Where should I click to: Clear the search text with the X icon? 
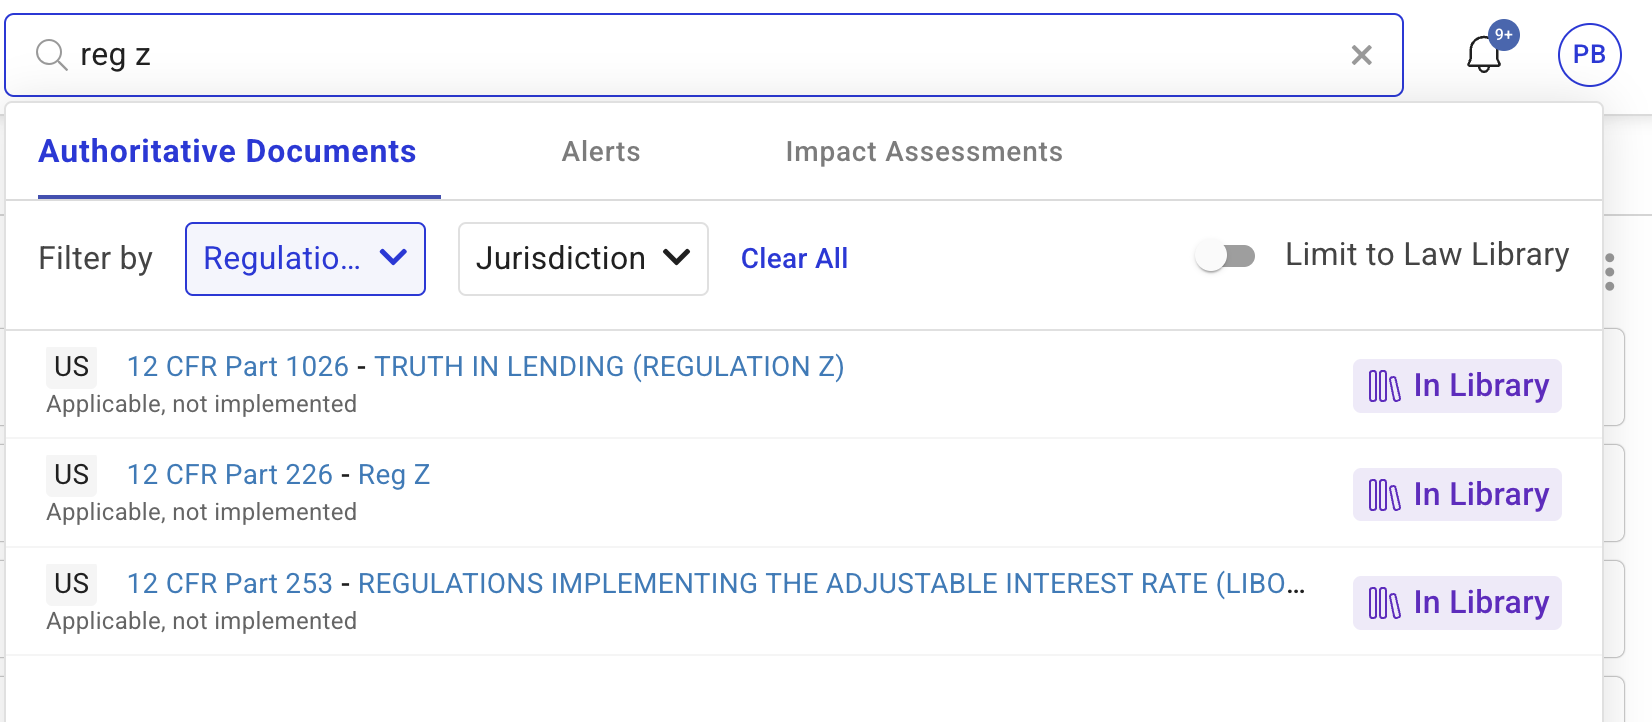(x=1361, y=55)
